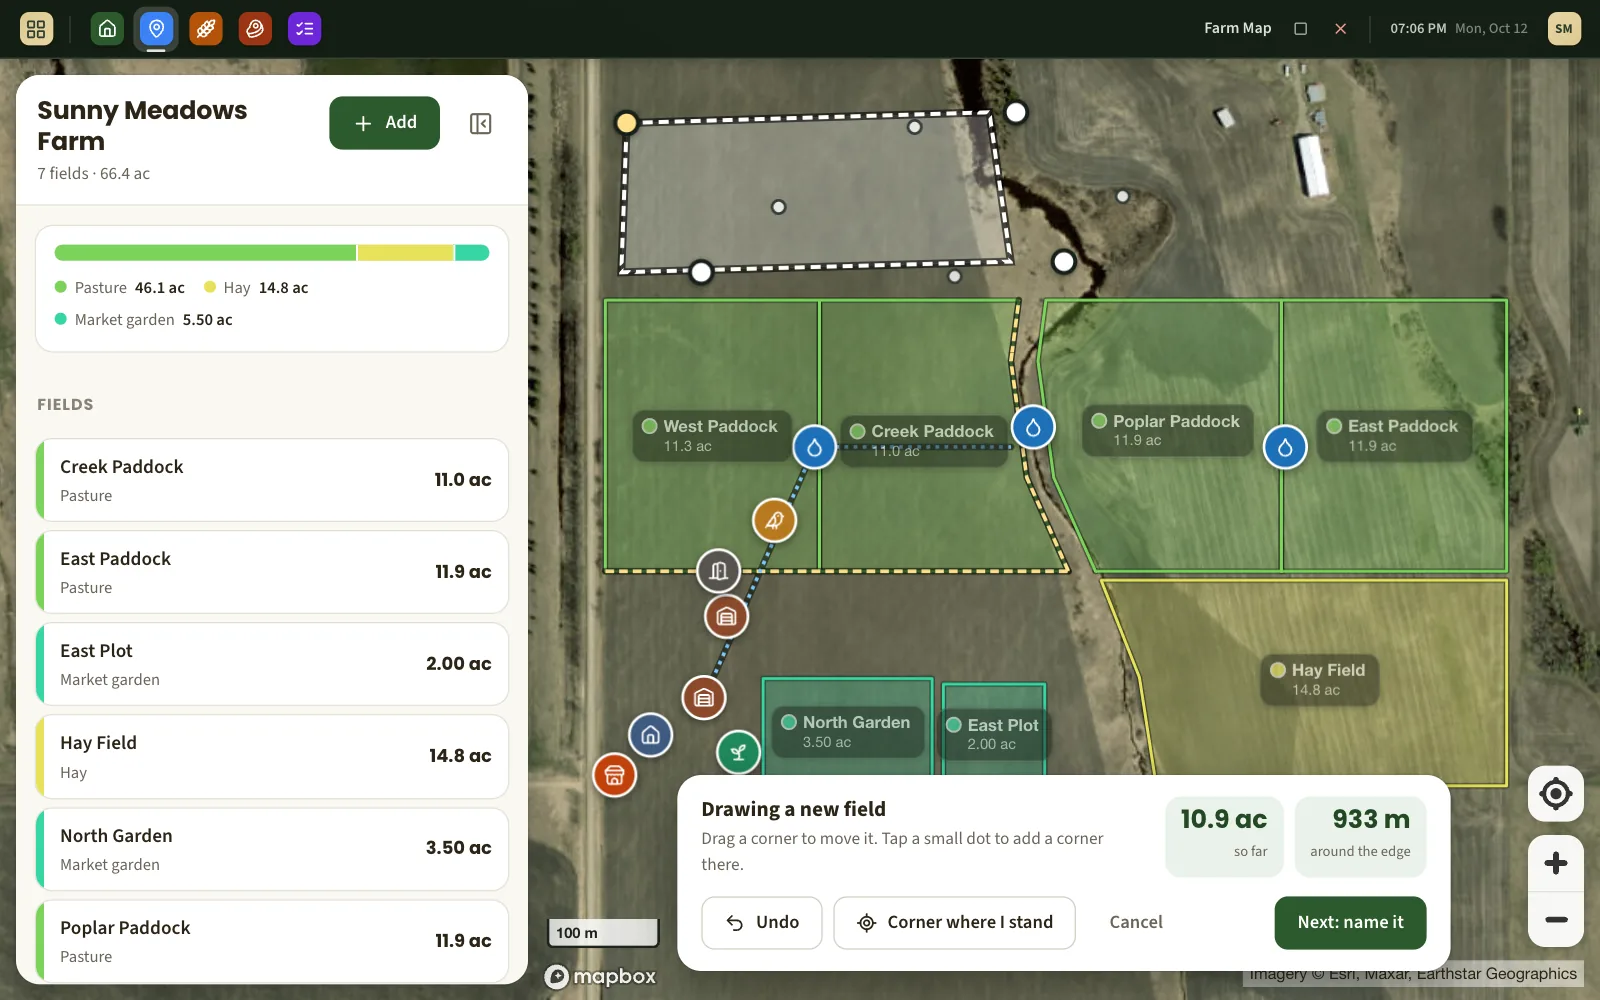Select the grey gate marker on map
The height and width of the screenshot is (1000, 1600).
(x=718, y=571)
